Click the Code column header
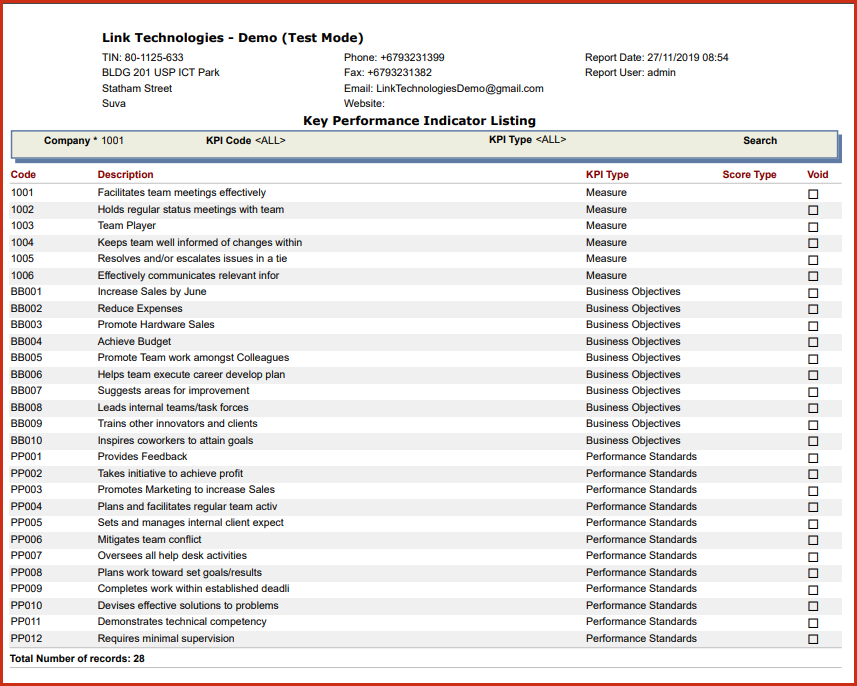This screenshot has width=857, height=686. pyautogui.click(x=24, y=174)
